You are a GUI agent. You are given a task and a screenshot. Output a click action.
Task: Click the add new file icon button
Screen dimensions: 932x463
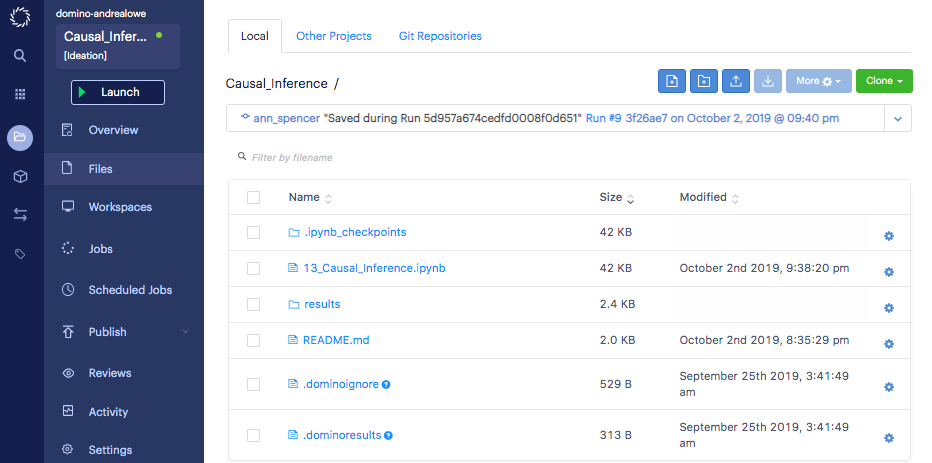pyautogui.click(x=672, y=81)
